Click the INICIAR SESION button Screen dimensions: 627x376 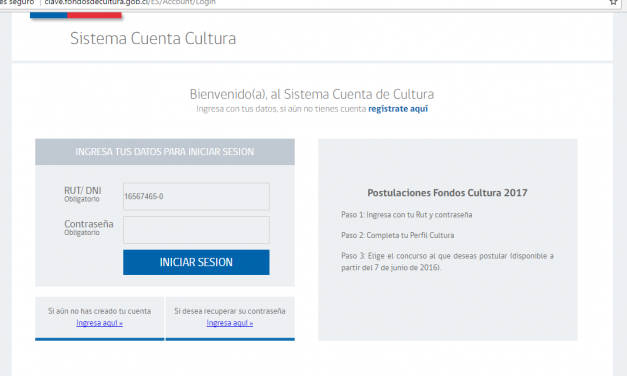(x=196, y=262)
